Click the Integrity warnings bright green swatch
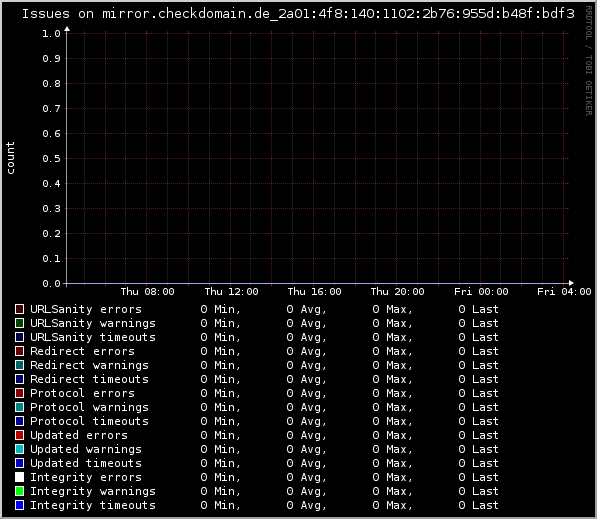Screen dimensions: 597x519 (19, 491)
